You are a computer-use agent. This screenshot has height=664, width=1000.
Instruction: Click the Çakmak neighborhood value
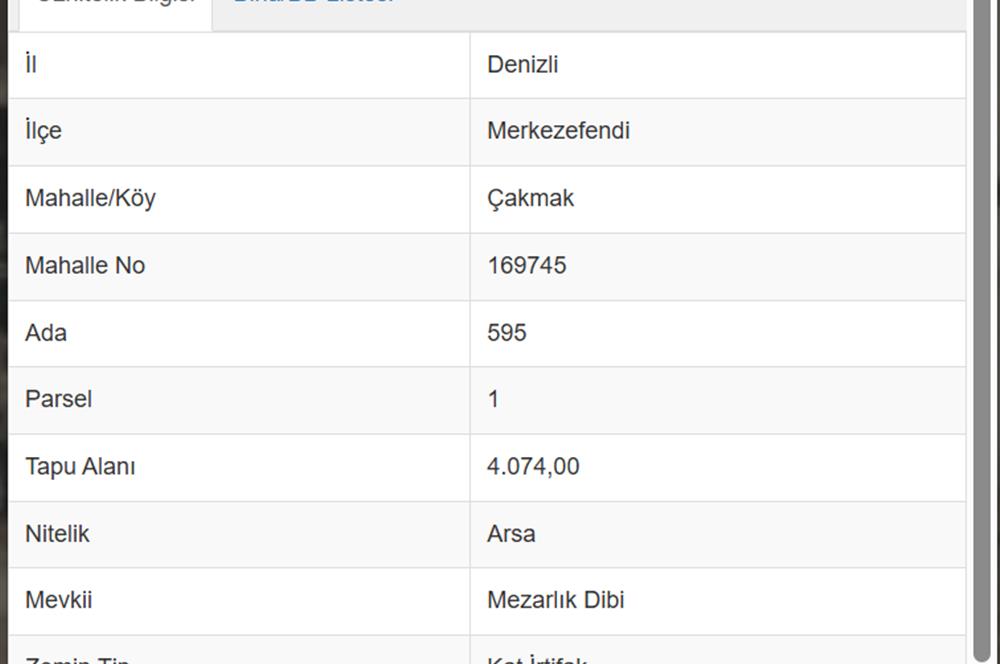tap(531, 198)
